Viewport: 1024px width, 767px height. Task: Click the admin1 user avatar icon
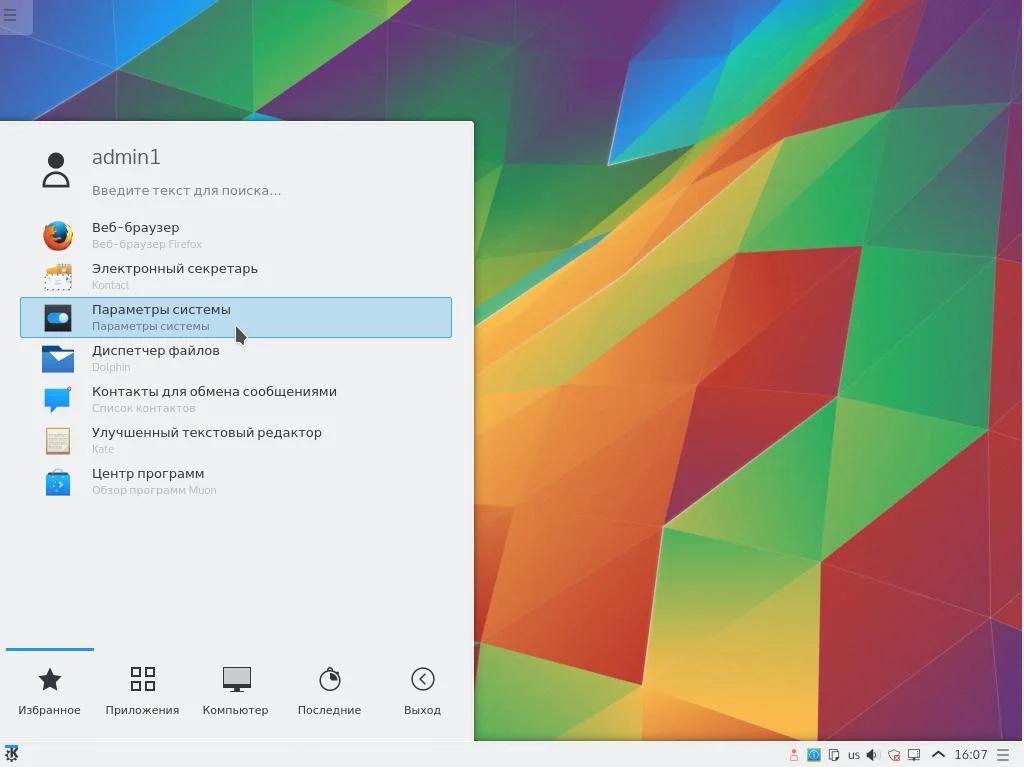[56, 170]
